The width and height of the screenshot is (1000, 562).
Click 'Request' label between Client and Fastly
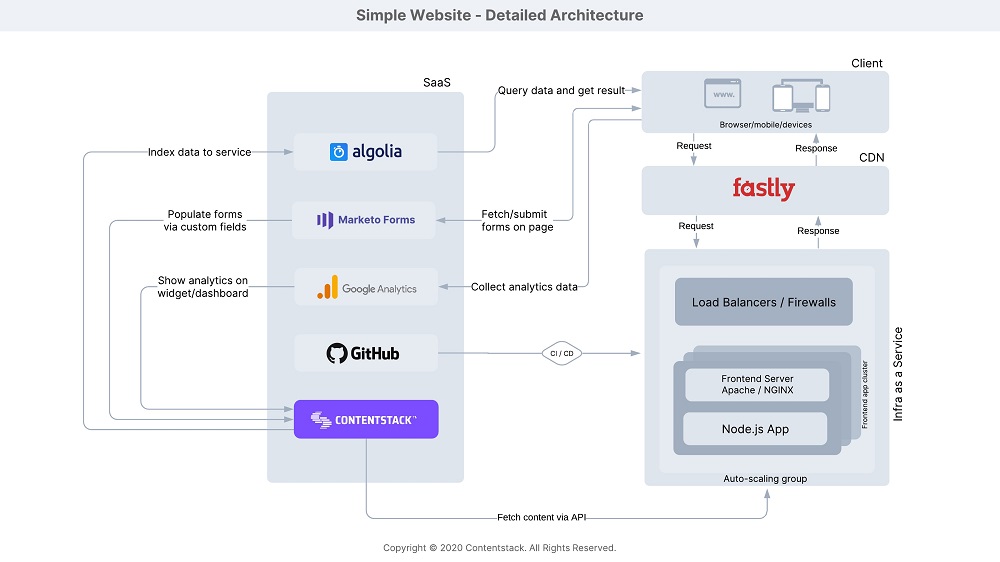(694, 145)
